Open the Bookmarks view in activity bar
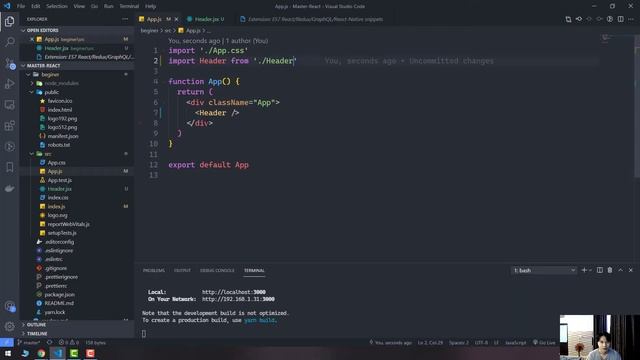Viewport: 640px width, 360px height. pyautogui.click(x=9, y=167)
